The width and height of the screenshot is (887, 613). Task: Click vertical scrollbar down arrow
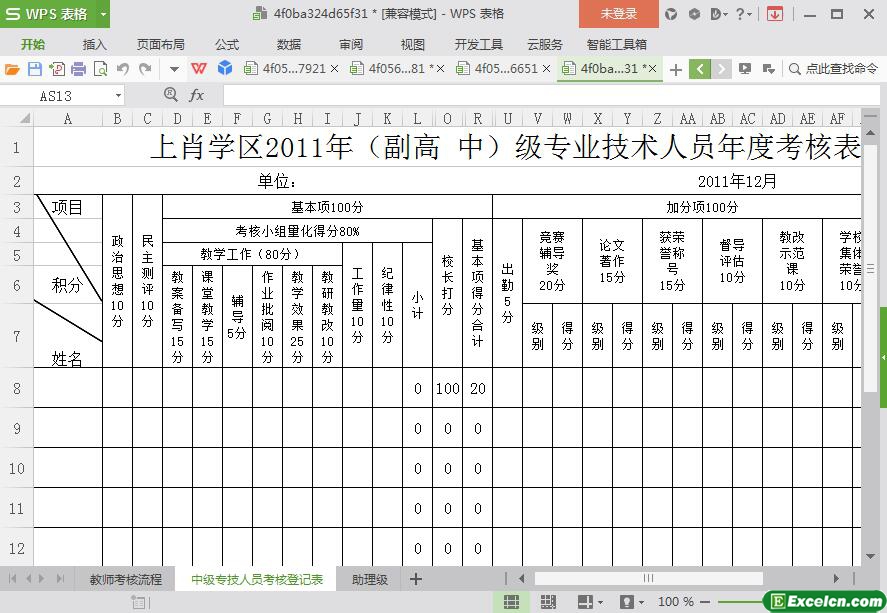pyautogui.click(x=871, y=556)
